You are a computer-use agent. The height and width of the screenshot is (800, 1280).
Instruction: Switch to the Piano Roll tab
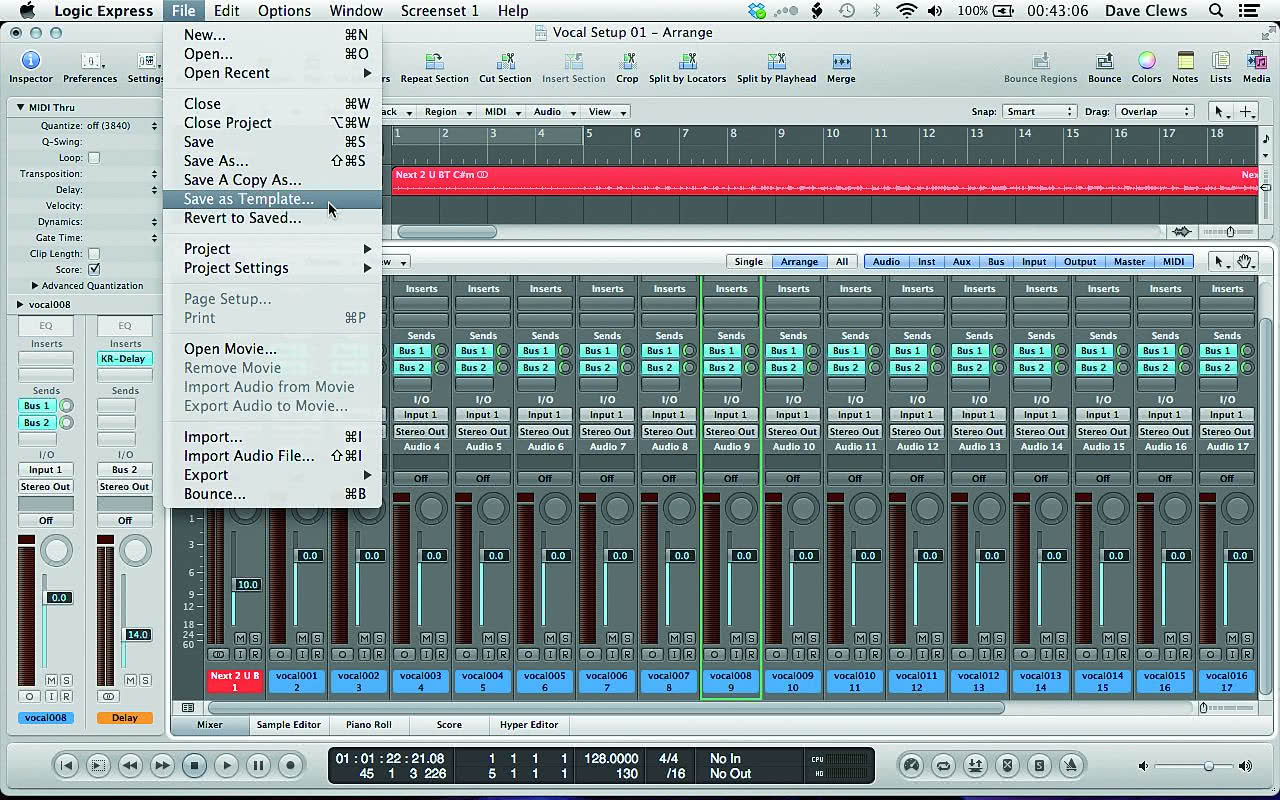[x=369, y=725]
